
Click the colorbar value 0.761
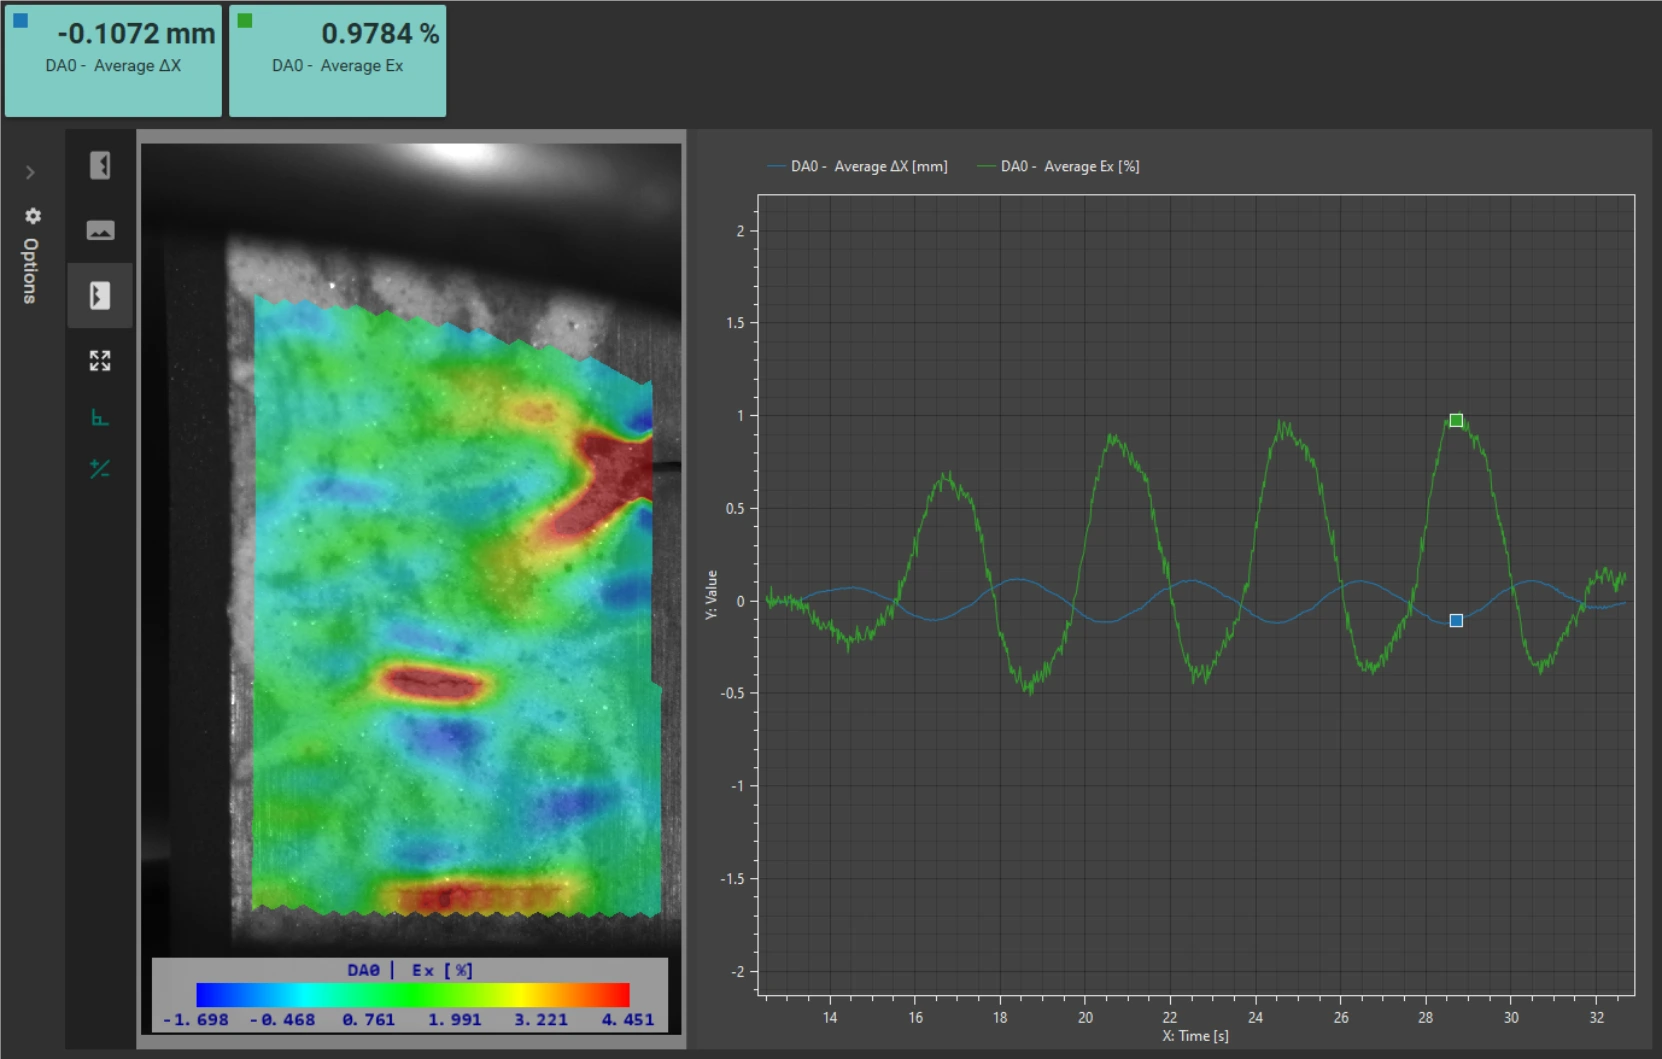(x=368, y=1020)
